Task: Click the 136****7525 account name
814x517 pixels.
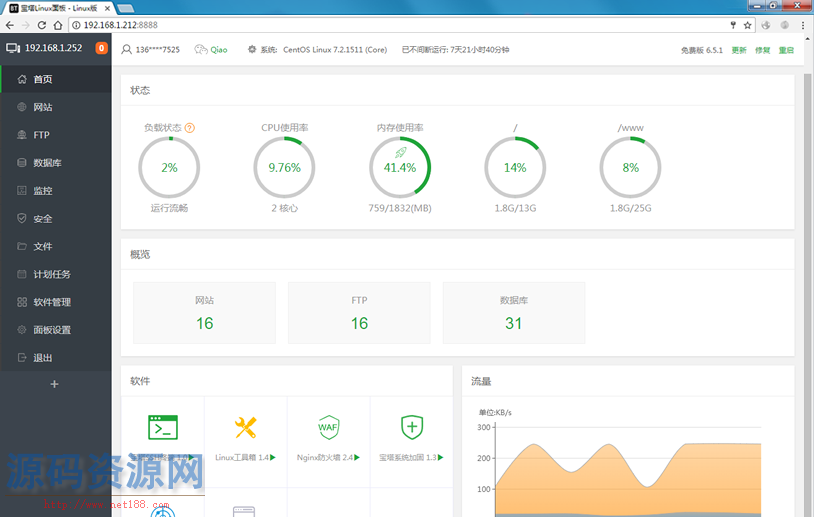Action: point(158,50)
